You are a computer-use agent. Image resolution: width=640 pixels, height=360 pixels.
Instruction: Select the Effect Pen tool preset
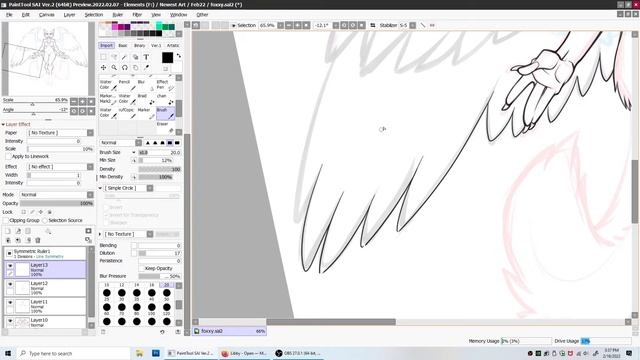tap(165, 85)
